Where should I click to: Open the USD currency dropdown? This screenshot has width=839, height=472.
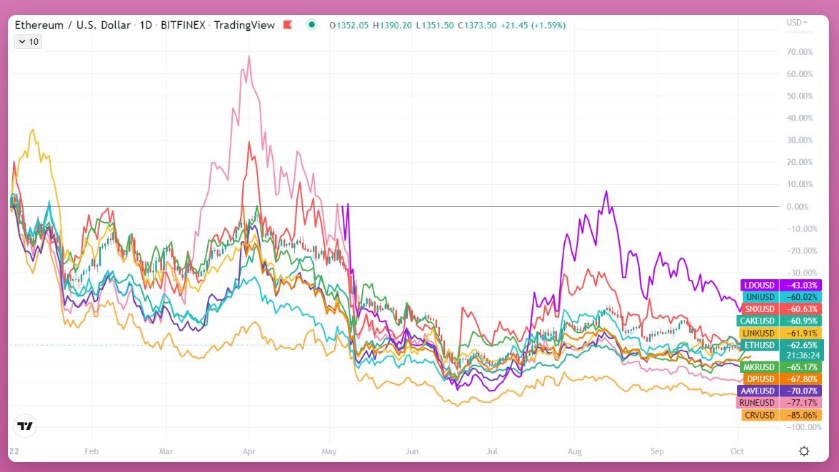click(797, 22)
